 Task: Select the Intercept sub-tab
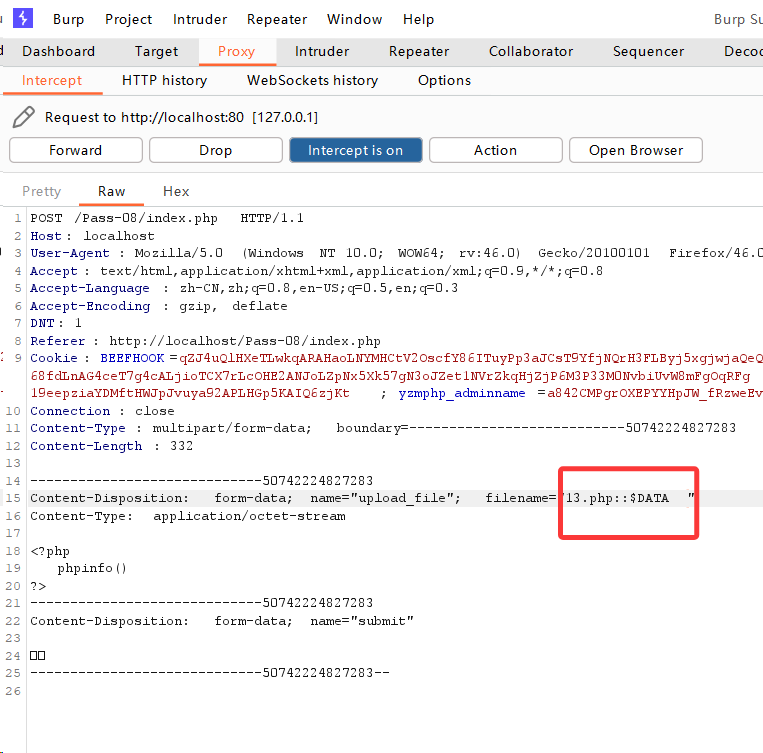52,80
